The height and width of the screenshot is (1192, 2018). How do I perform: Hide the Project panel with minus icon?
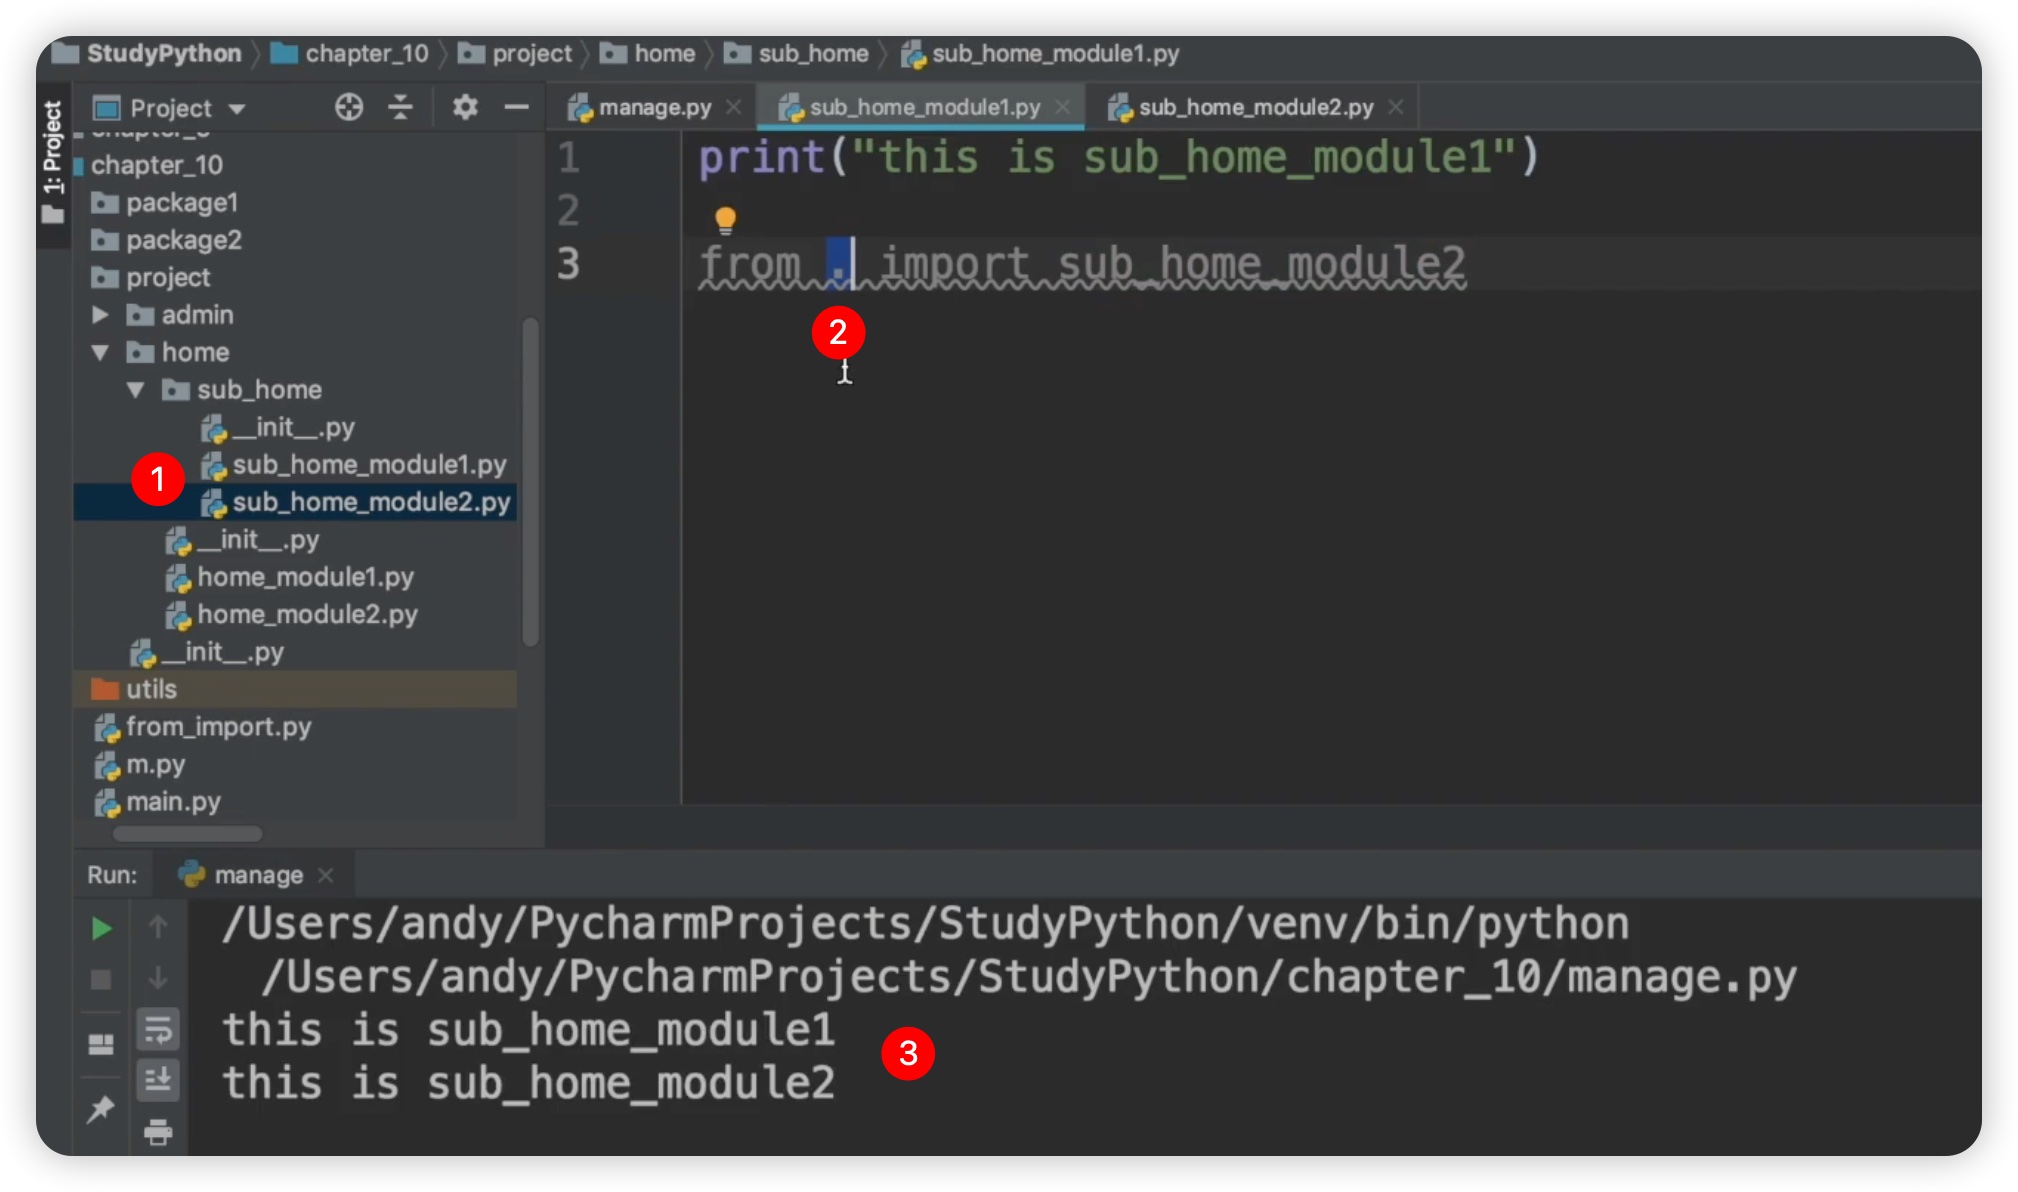point(516,107)
